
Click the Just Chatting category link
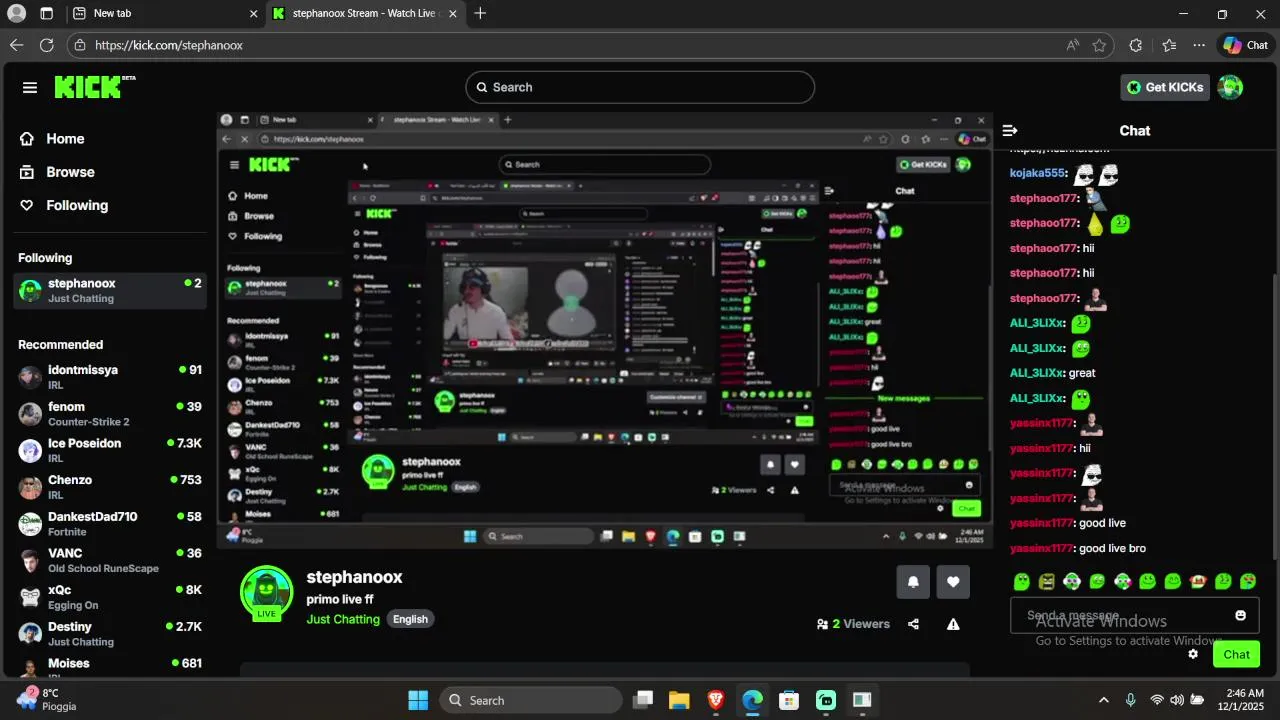pyautogui.click(x=343, y=619)
